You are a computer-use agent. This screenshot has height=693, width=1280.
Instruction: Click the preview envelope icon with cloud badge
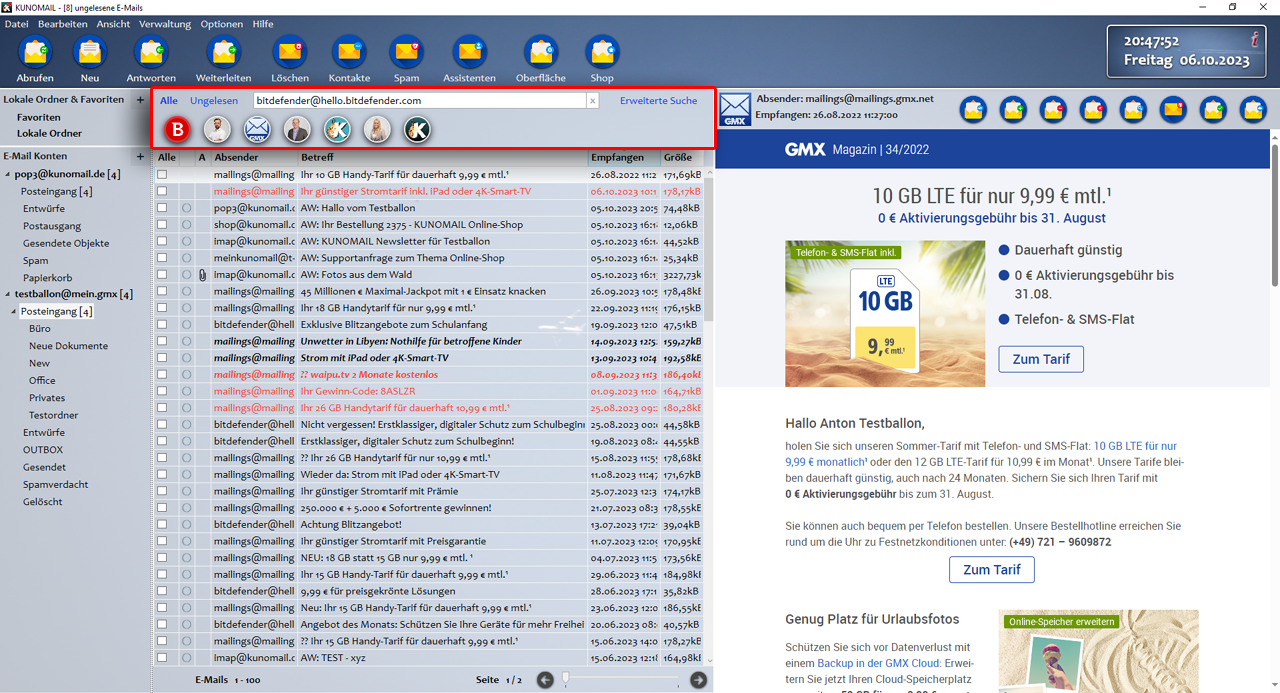coord(1253,109)
